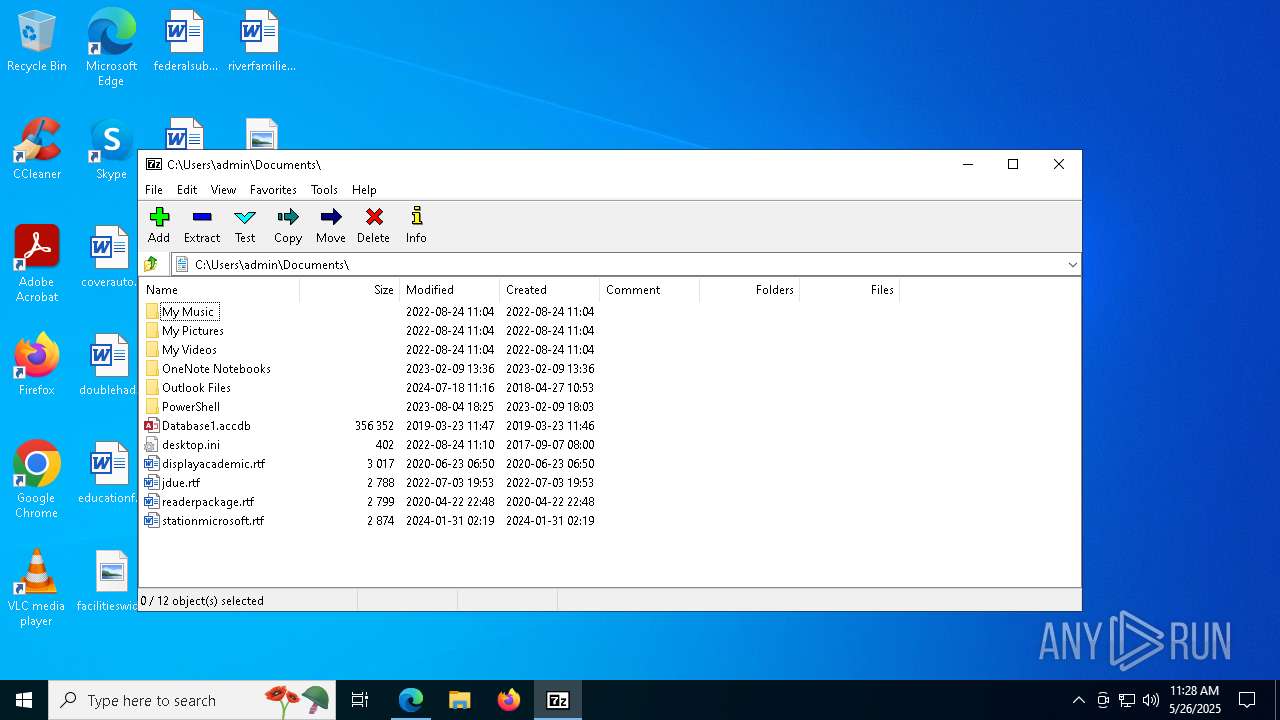Click the Add toolbar icon

click(159, 217)
